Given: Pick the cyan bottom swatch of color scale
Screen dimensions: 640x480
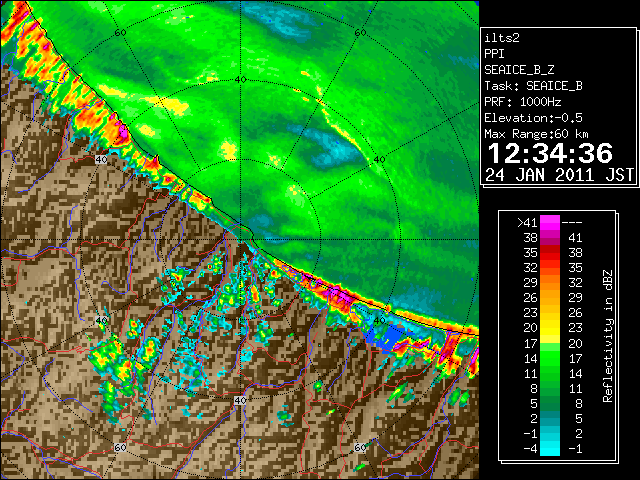Looking at the screenshot, I should [x=550, y=447].
